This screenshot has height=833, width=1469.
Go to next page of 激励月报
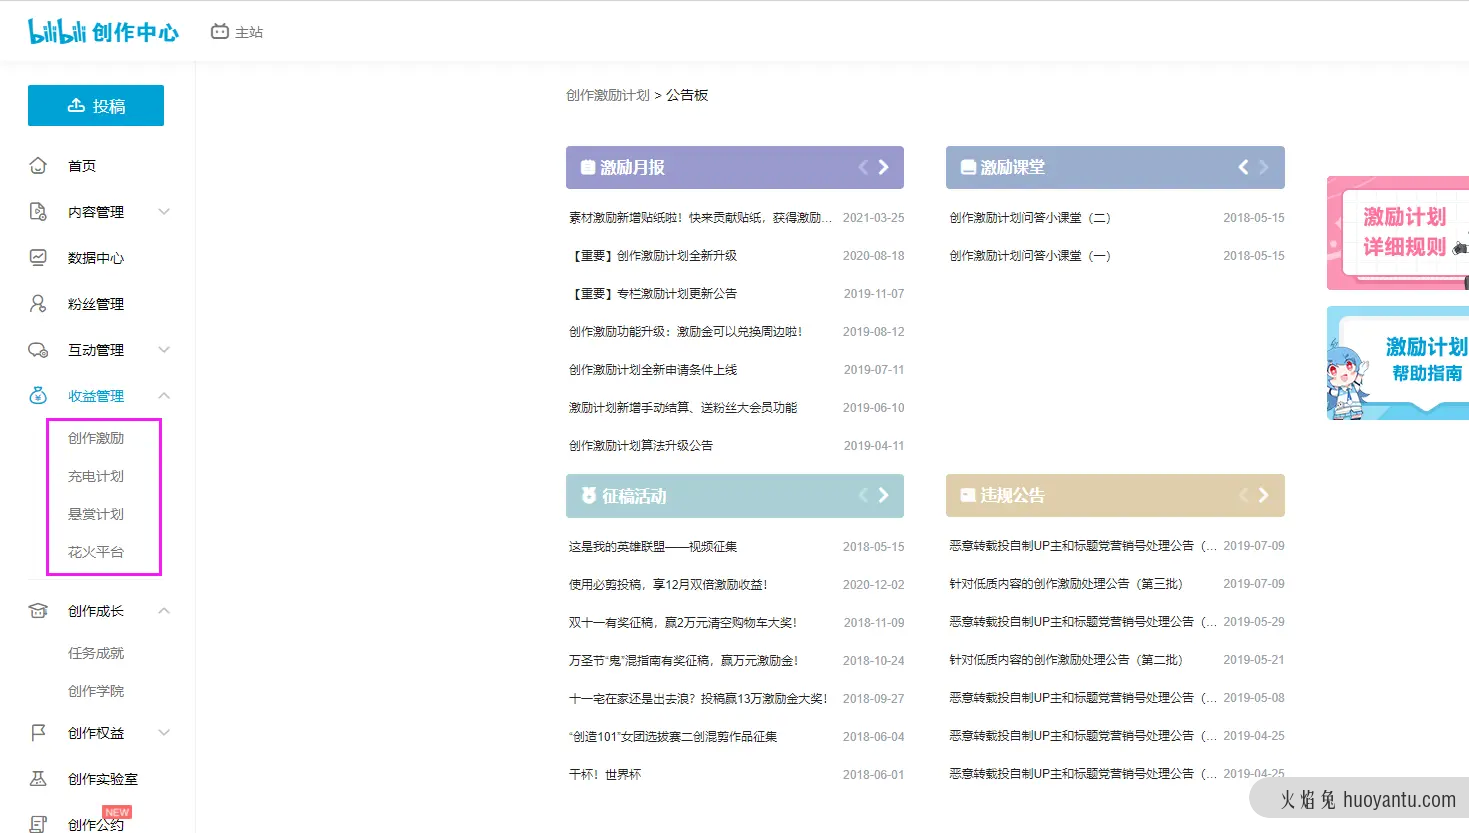point(883,167)
